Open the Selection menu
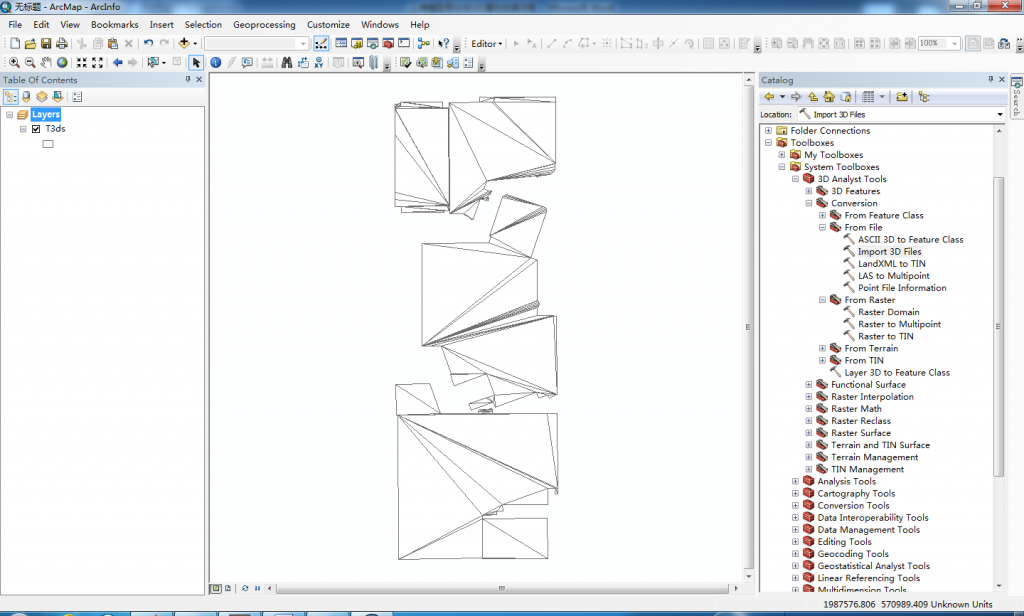This screenshot has width=1024, height=616. tap(203, 25)
